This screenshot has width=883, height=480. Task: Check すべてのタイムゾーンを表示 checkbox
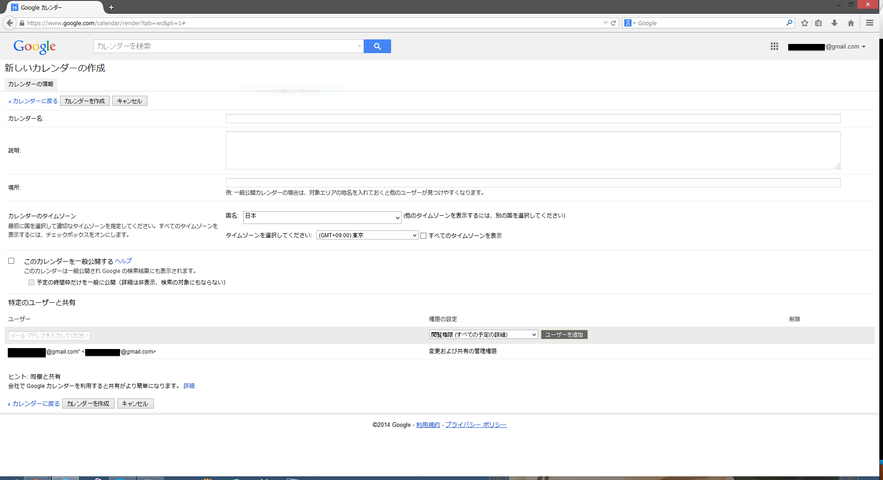tap(423, 235)
